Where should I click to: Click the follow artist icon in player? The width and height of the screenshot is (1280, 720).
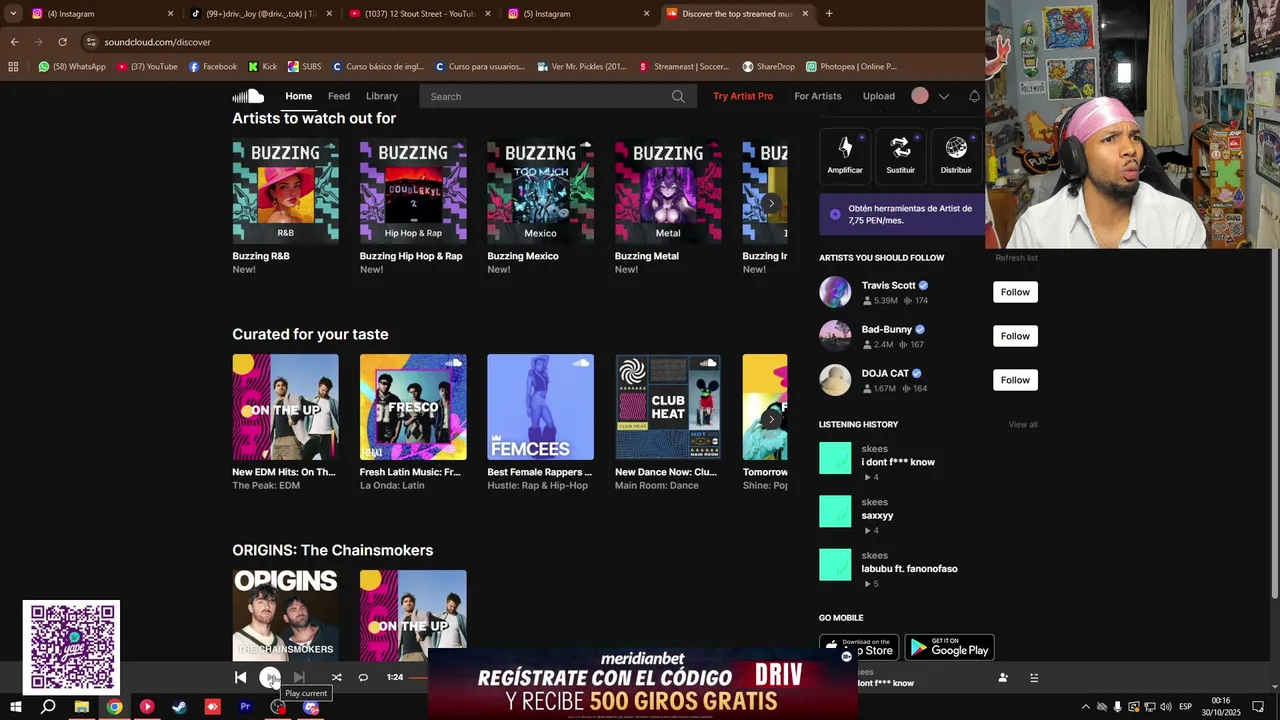coord(1003,677)
